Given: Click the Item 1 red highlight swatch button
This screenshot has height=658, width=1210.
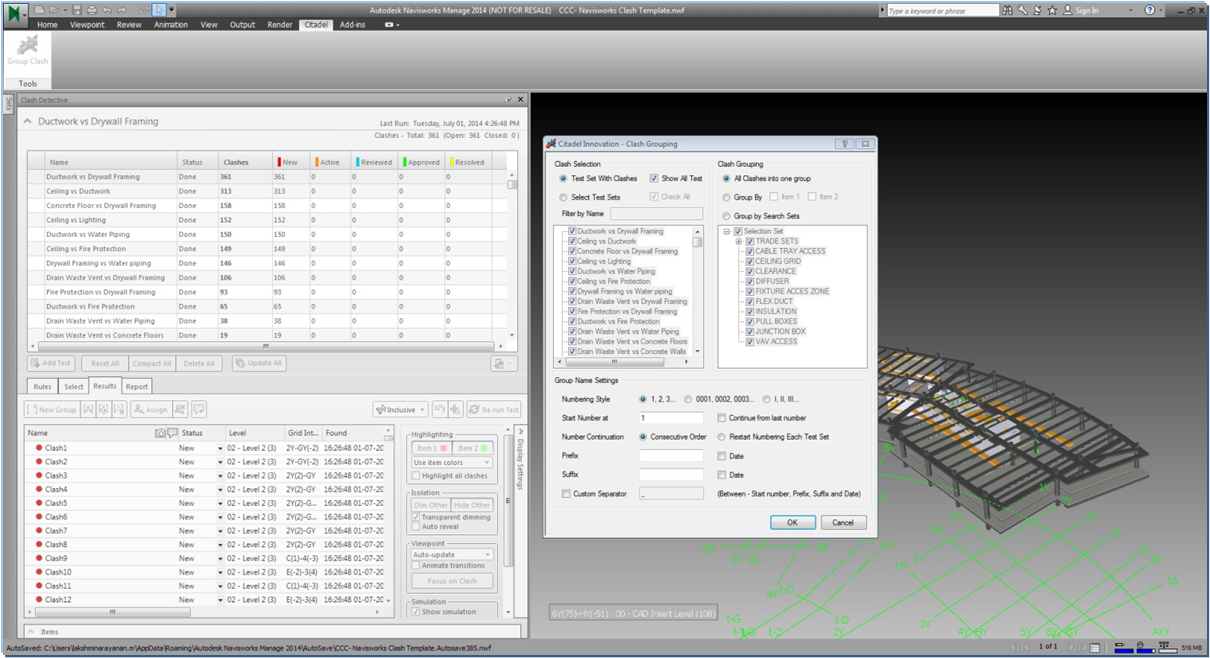Looking at the screenshot, I should [x=431, y=448].
